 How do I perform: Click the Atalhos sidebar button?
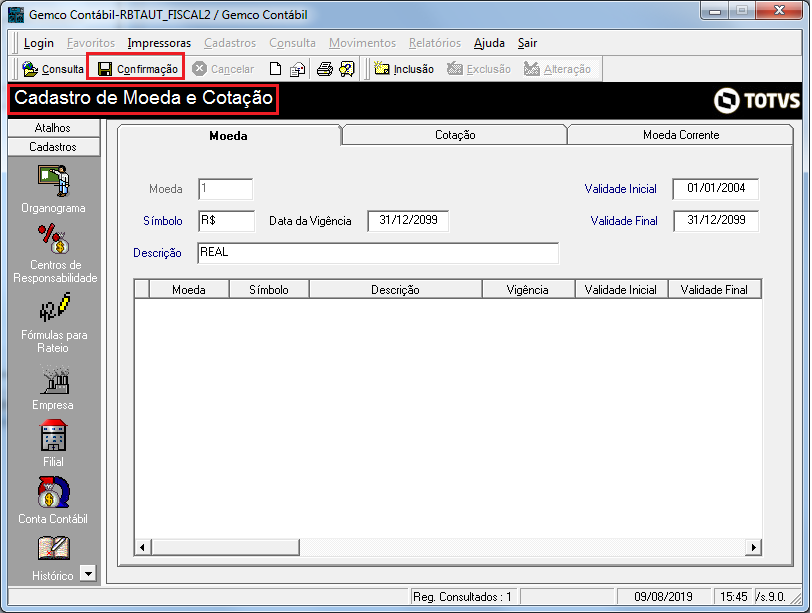pyautogui.click(x=54, y=128)
